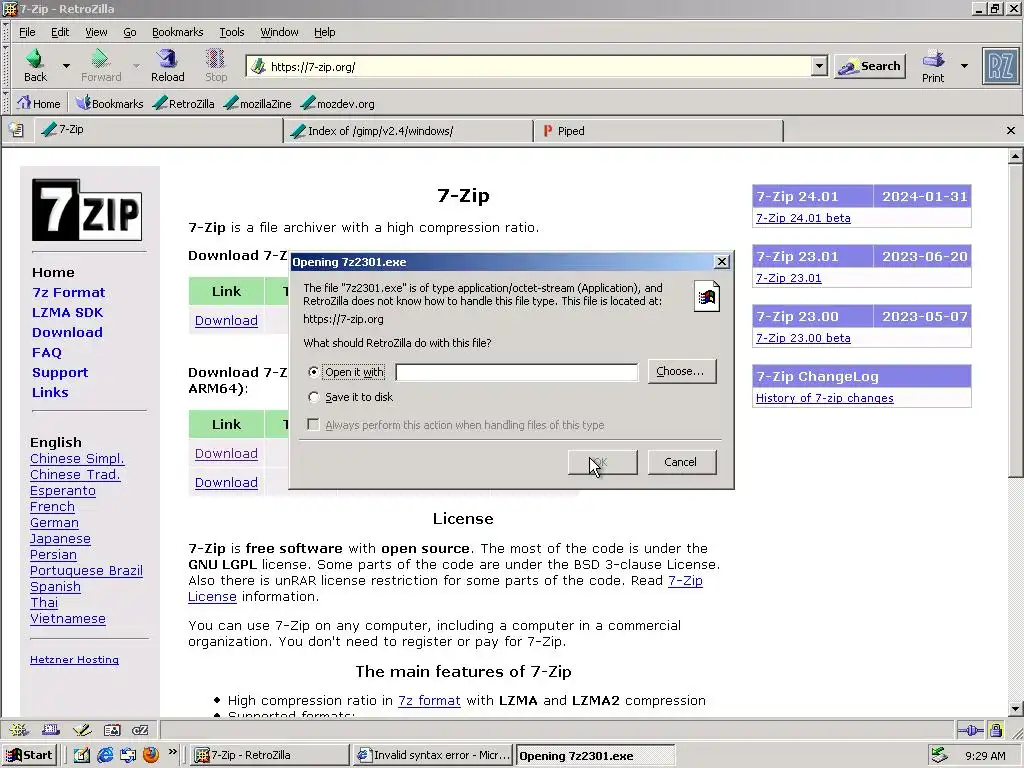1024x768 pixels.
Task: Click the Navigator icon in status bar
Action: [x=19, y=729]
